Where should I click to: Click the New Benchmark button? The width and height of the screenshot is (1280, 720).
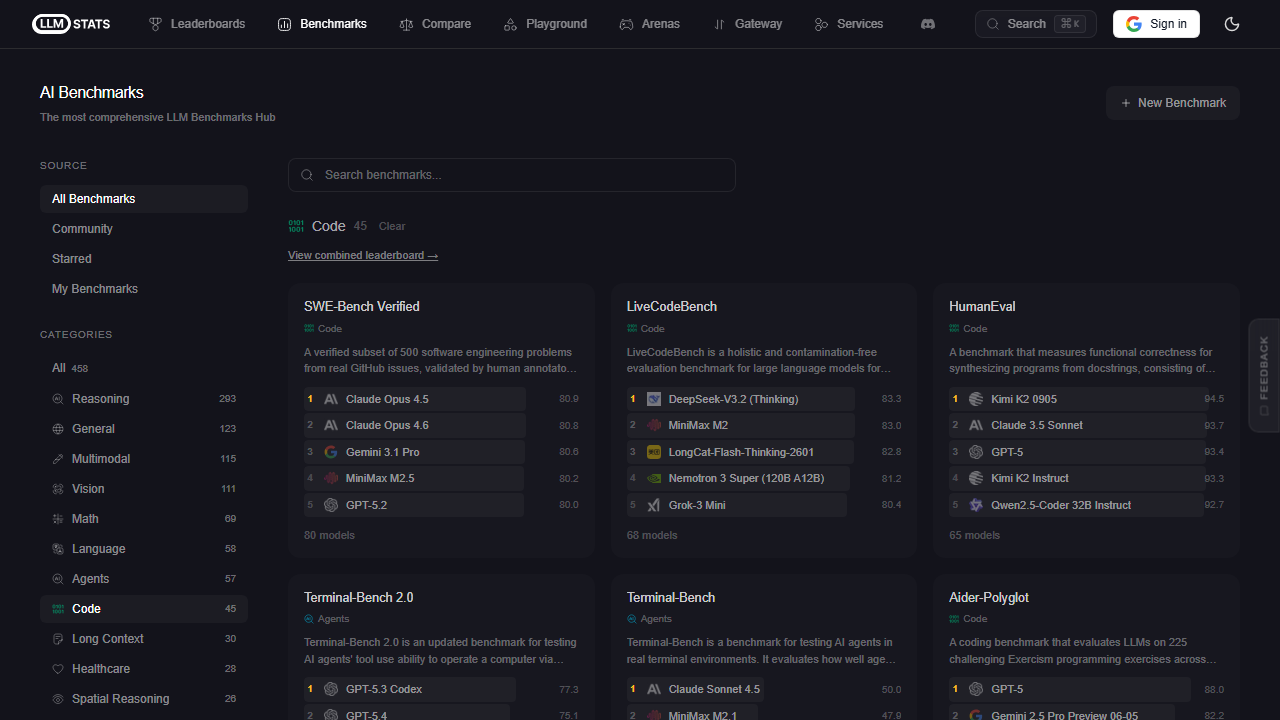[x=1172, y=102]
